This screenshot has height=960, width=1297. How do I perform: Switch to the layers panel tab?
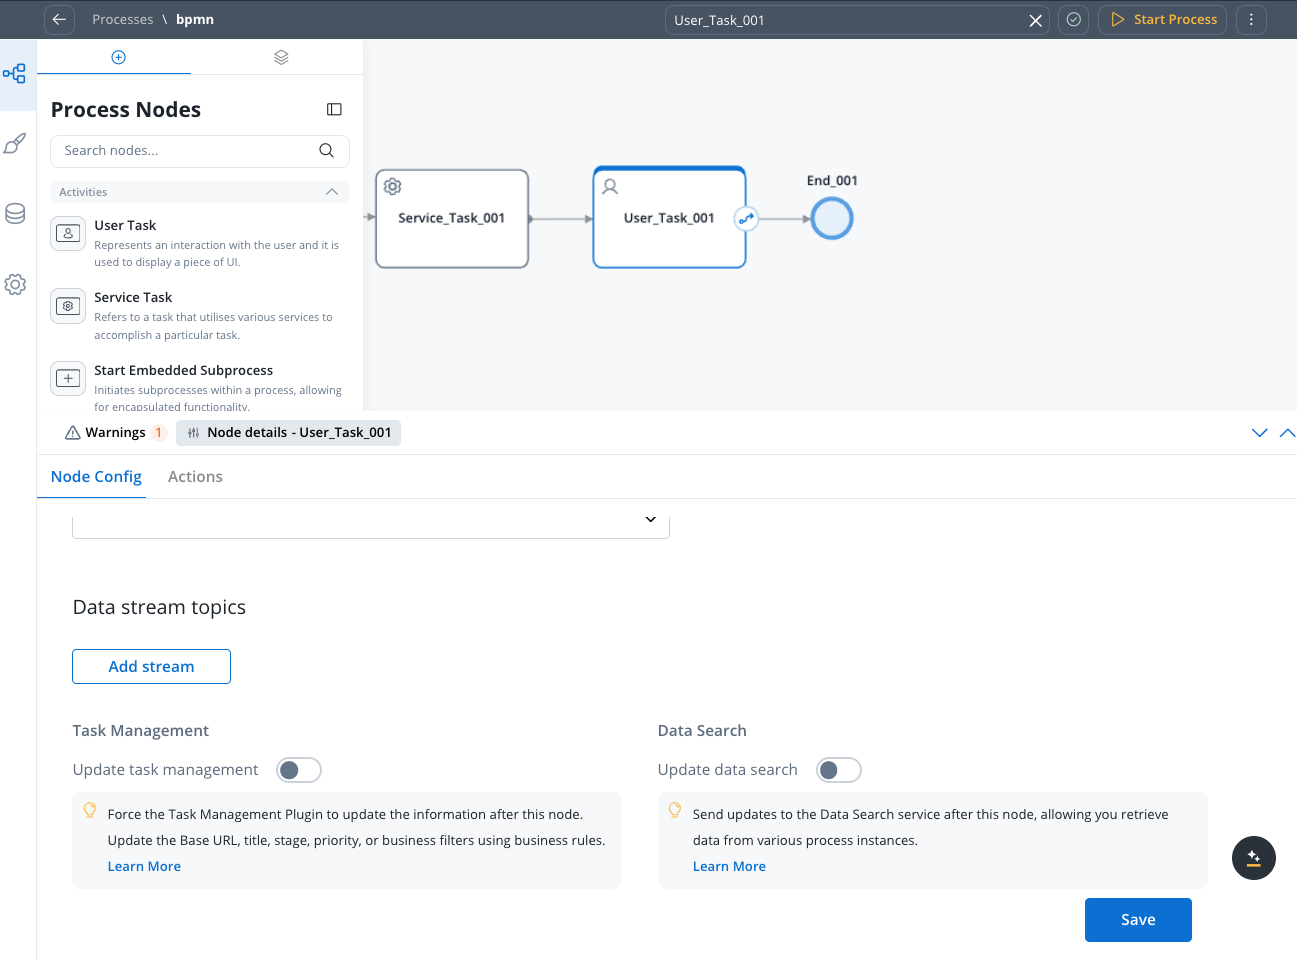[281, 58]
